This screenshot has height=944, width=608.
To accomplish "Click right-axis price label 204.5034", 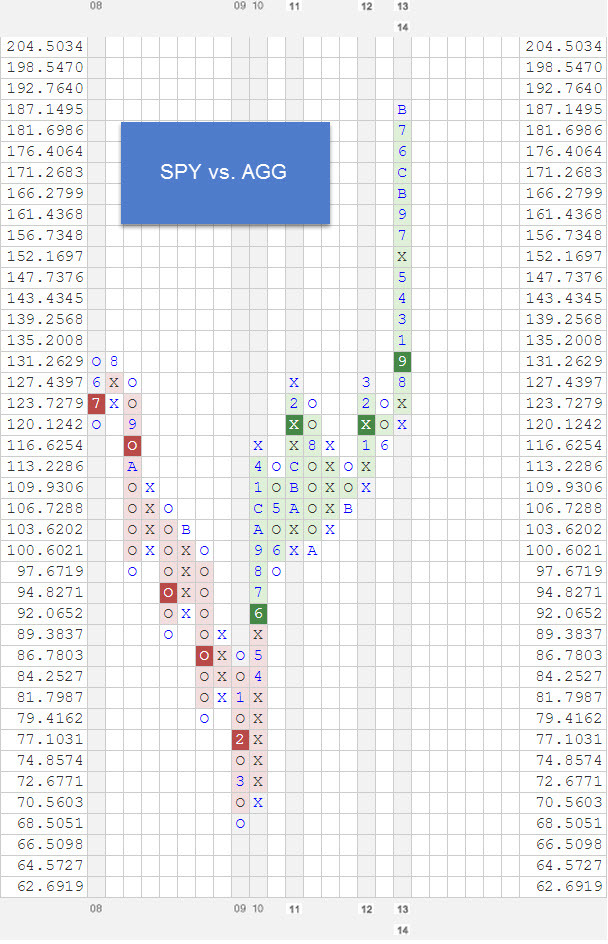I will 564,46.
